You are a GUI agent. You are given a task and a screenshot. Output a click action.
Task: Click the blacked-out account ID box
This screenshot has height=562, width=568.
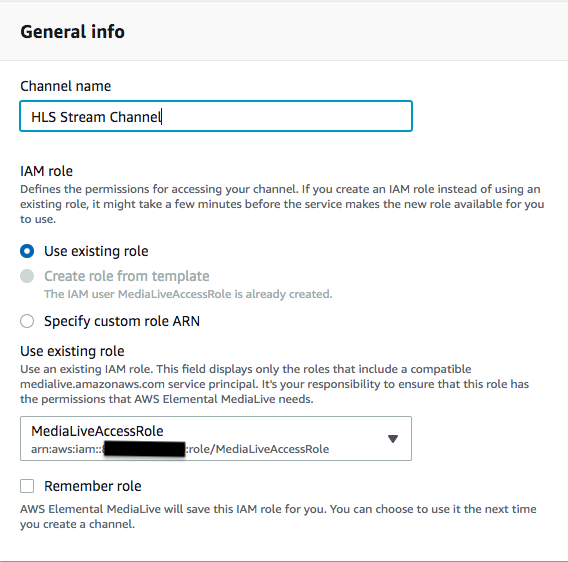(145, 449)
